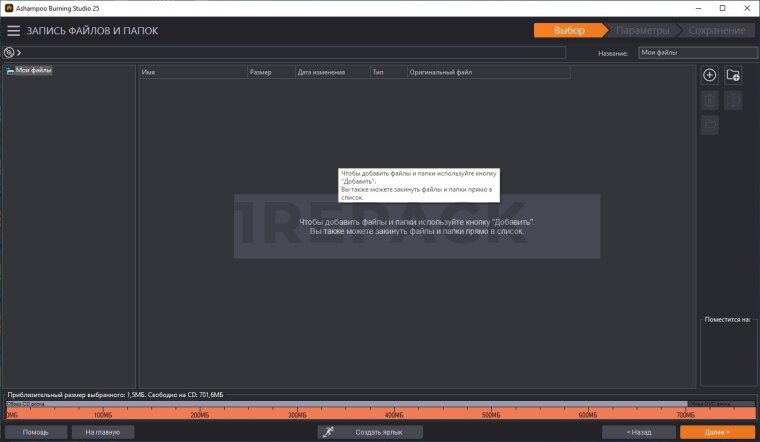760x442 pixels.
Task: Sort by the Размер column header
Action: tap(271, 72)
